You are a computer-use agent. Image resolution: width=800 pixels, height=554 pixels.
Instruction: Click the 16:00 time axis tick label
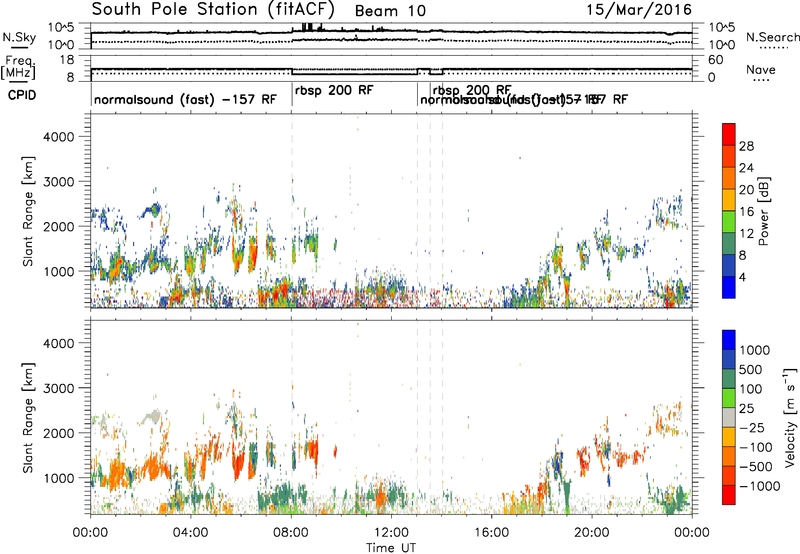pos(491,533)
